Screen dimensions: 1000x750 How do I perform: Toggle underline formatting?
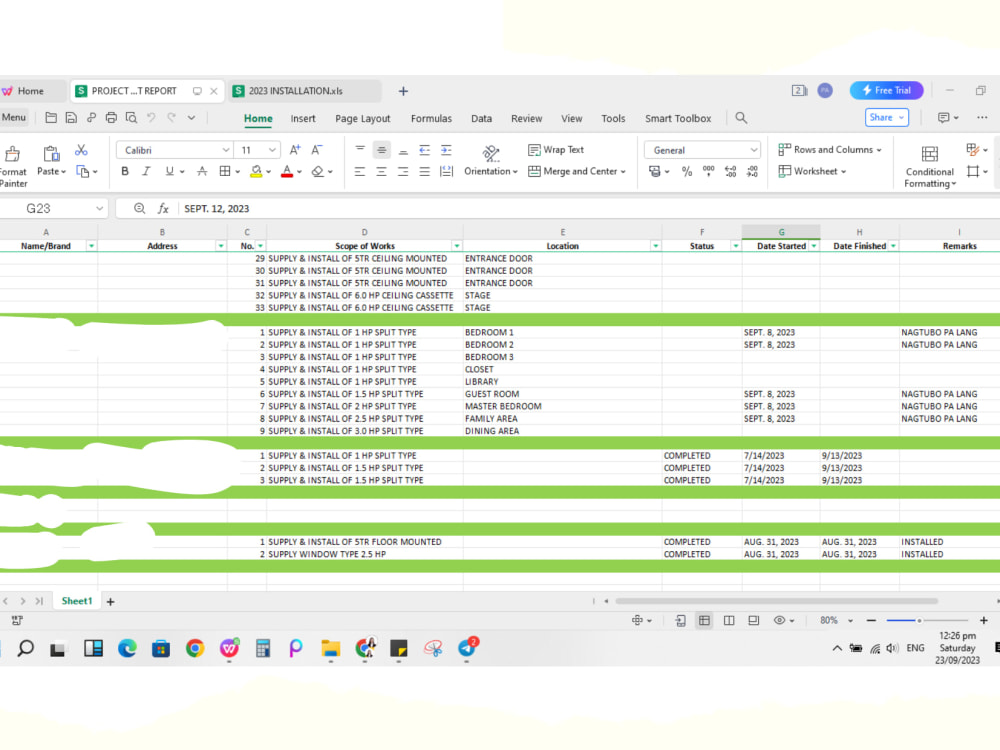point(168,171)
